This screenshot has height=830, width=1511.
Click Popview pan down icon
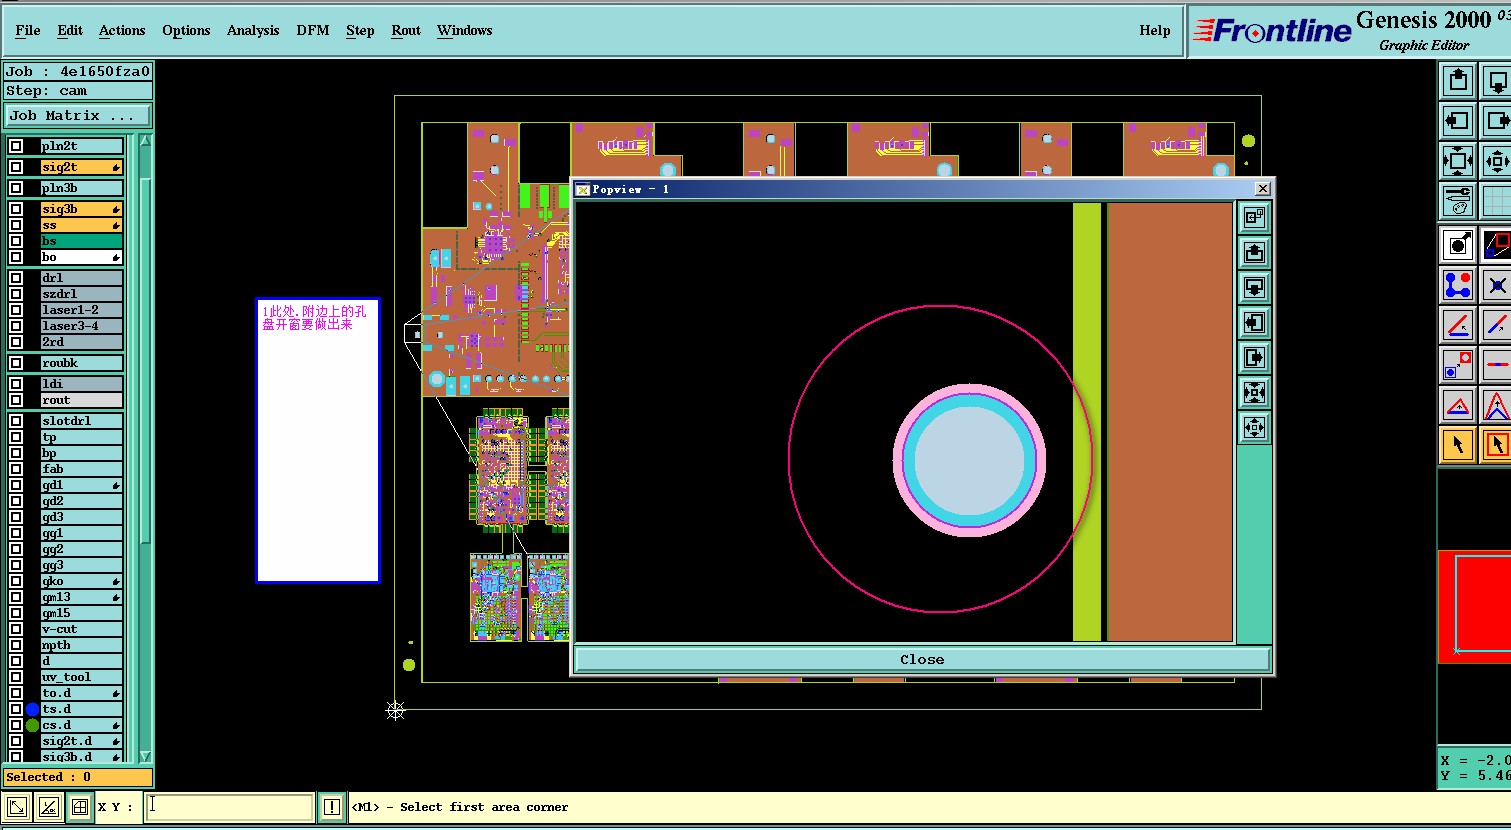point(1254,287)
